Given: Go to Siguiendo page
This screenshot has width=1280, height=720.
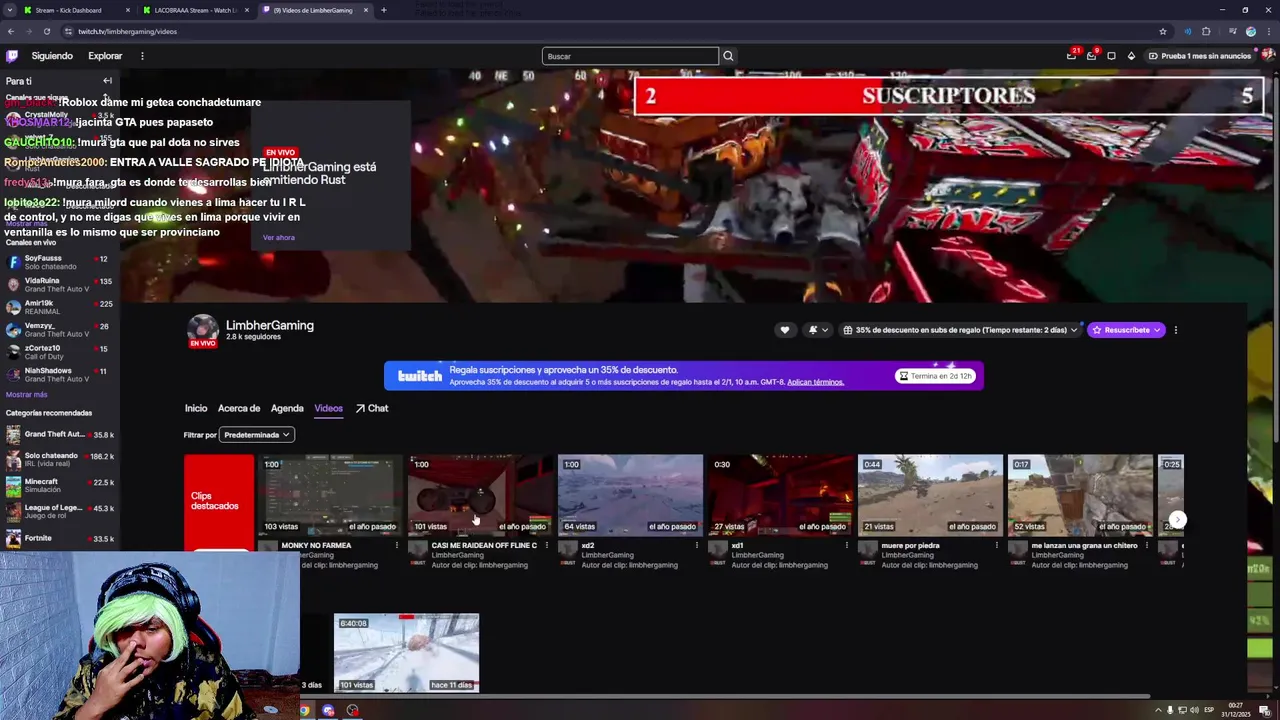Looking at the screenshot, I should (x=52, y=56).
